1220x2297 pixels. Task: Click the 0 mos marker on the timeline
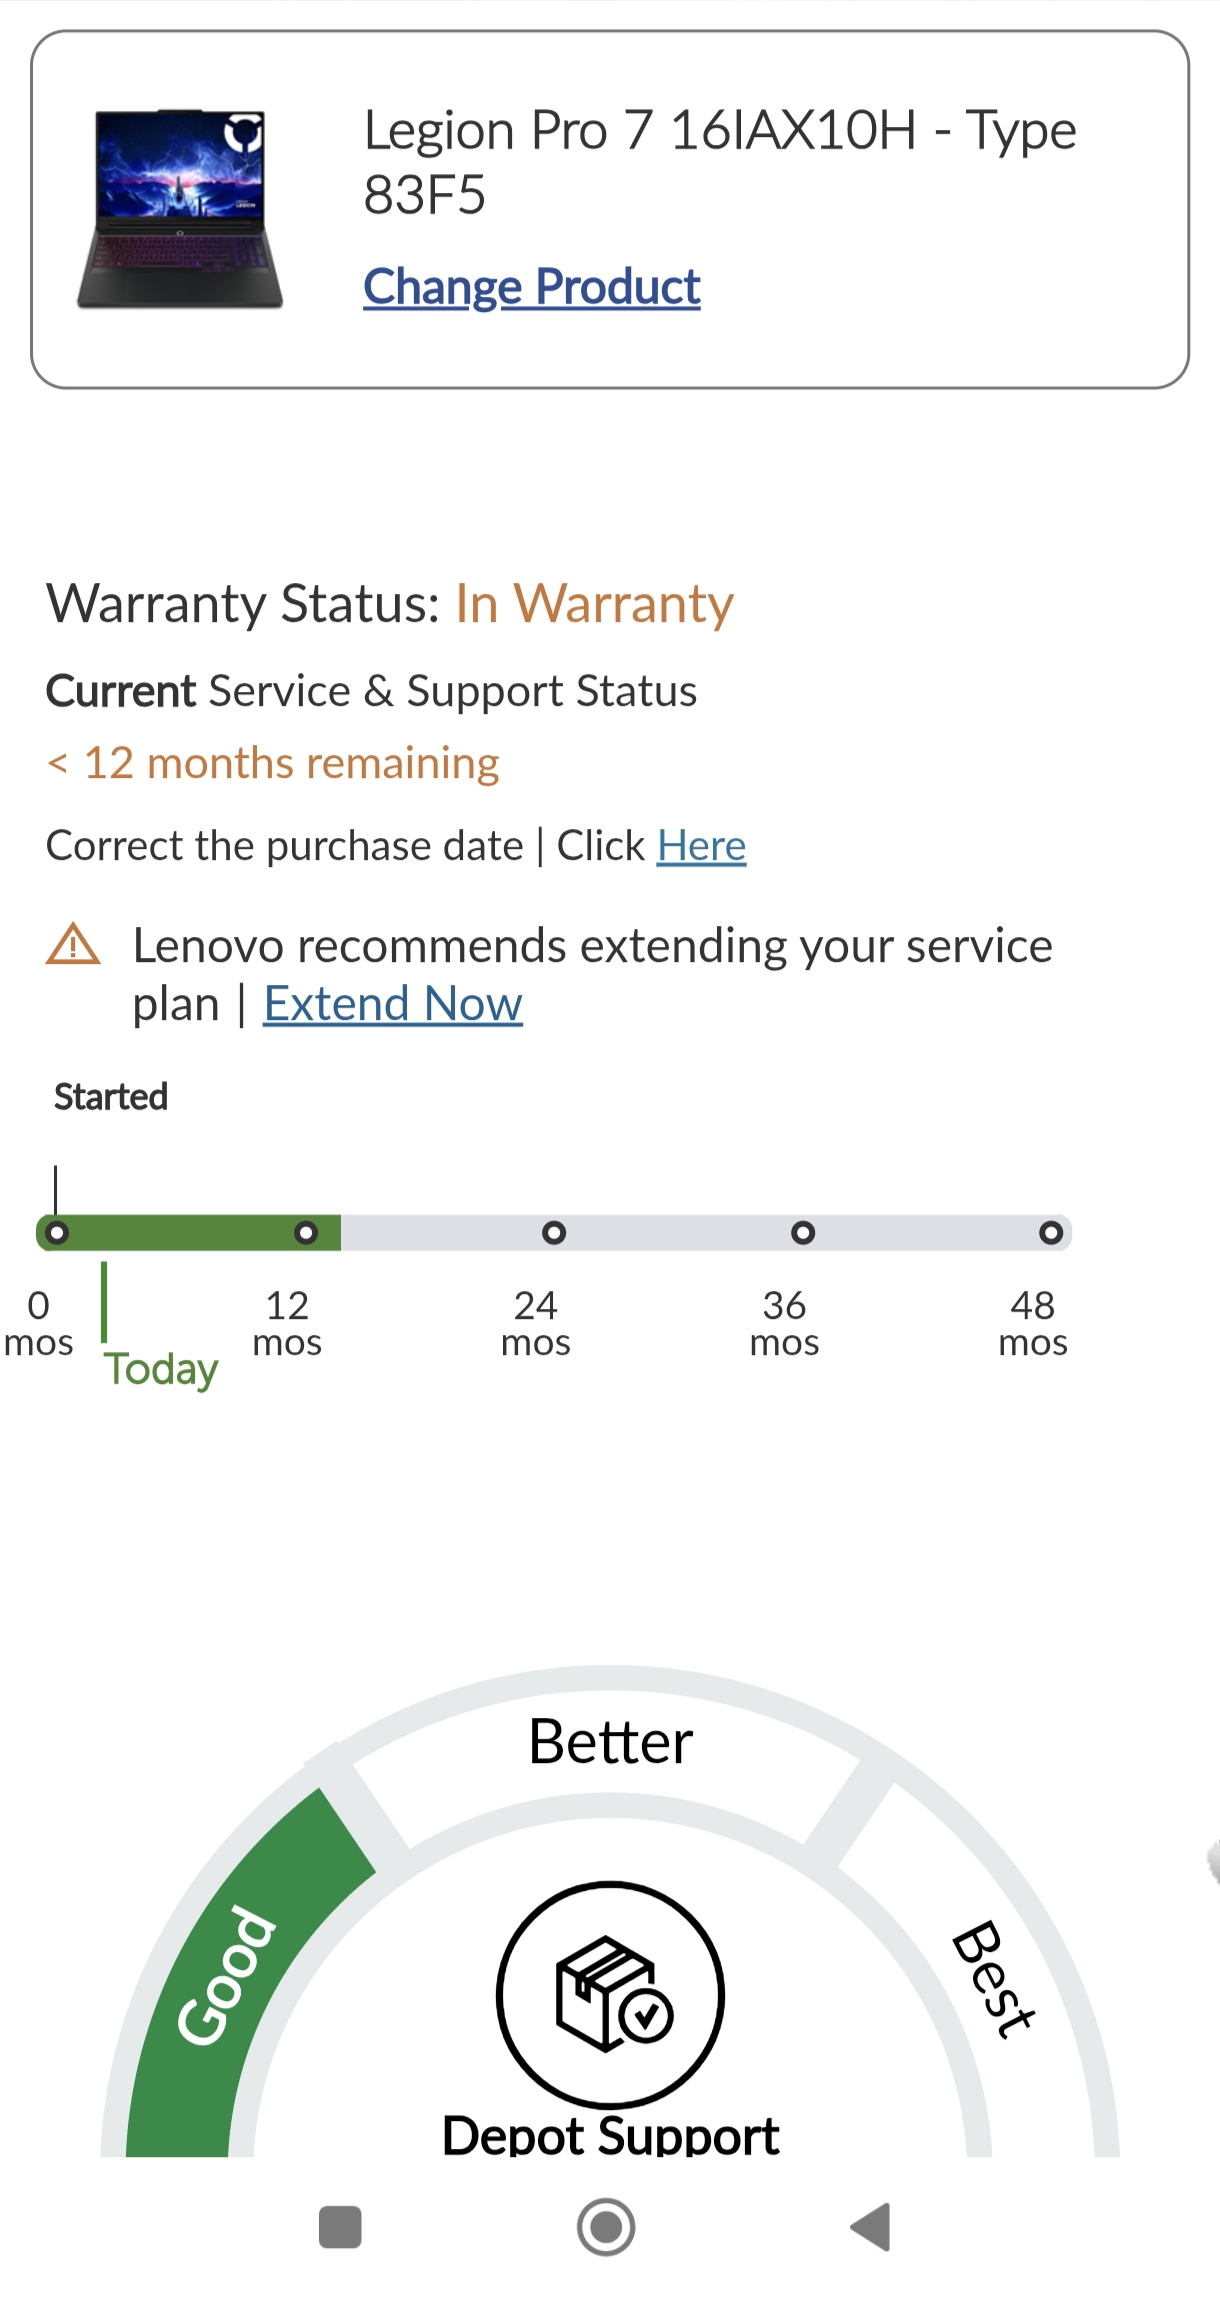coord(57,1233)
